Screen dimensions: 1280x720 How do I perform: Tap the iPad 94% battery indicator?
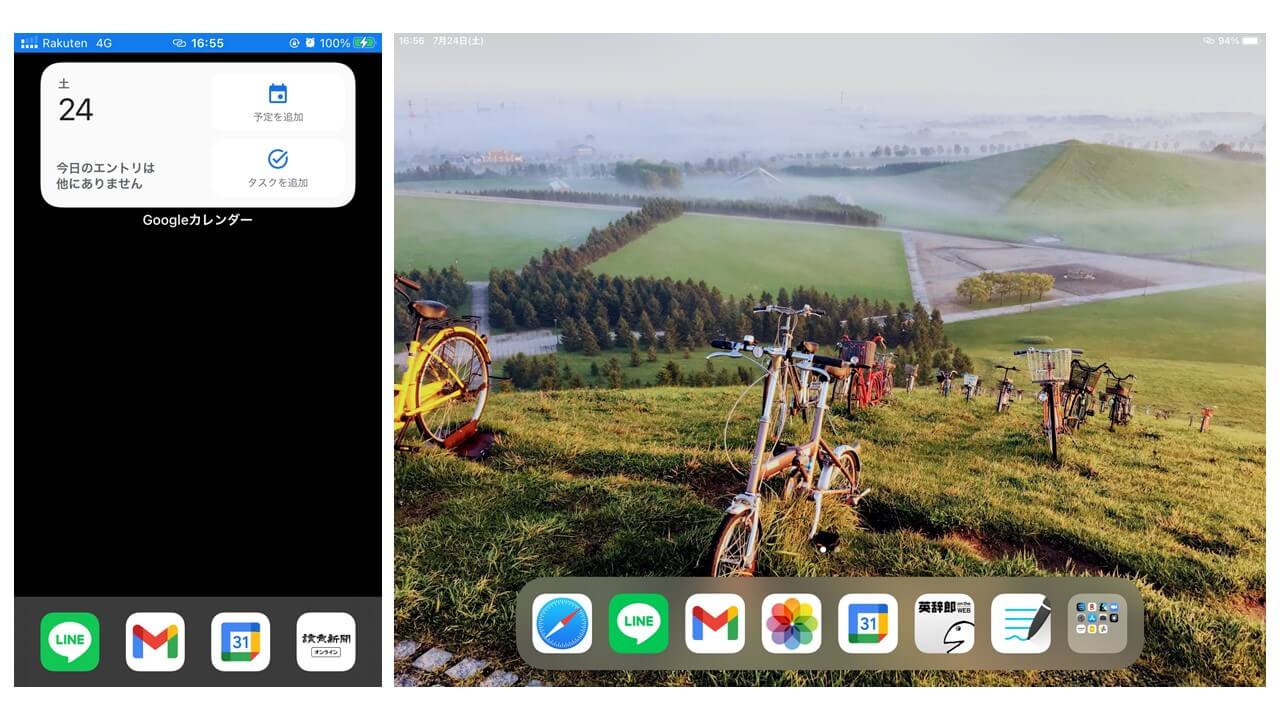click(x=1238, y=41)
